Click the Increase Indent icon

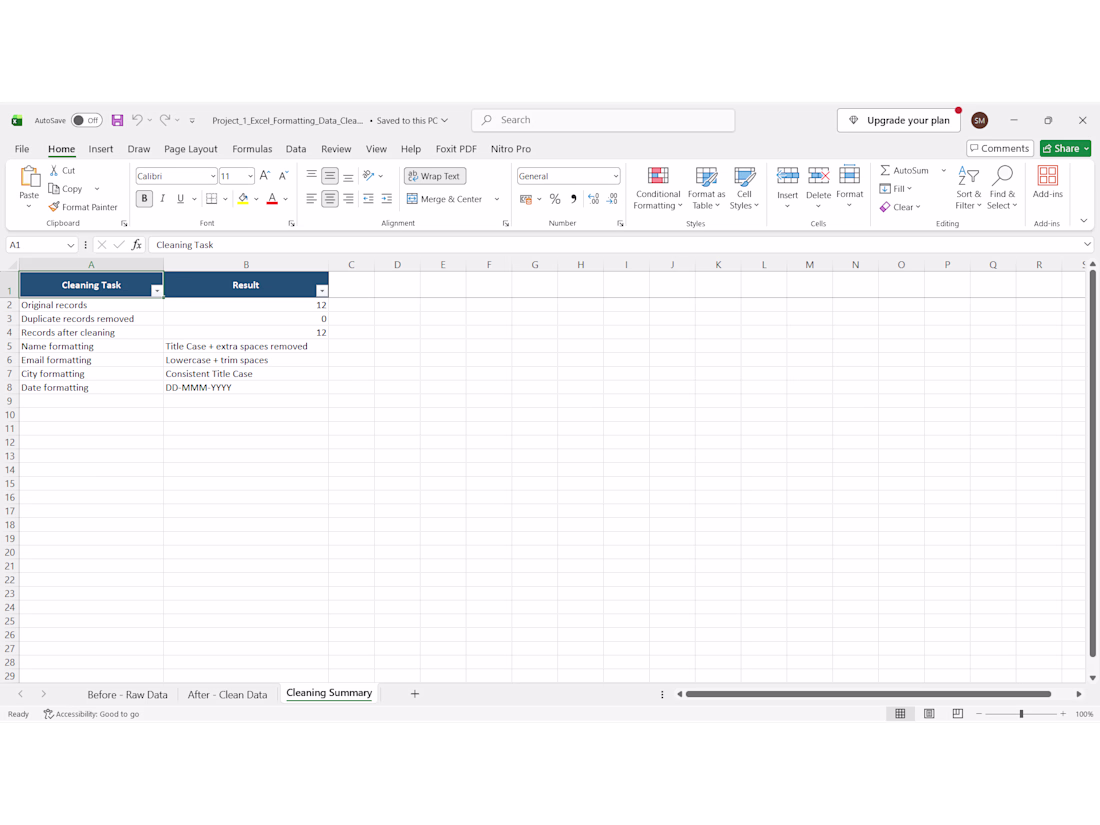[387, 199]
